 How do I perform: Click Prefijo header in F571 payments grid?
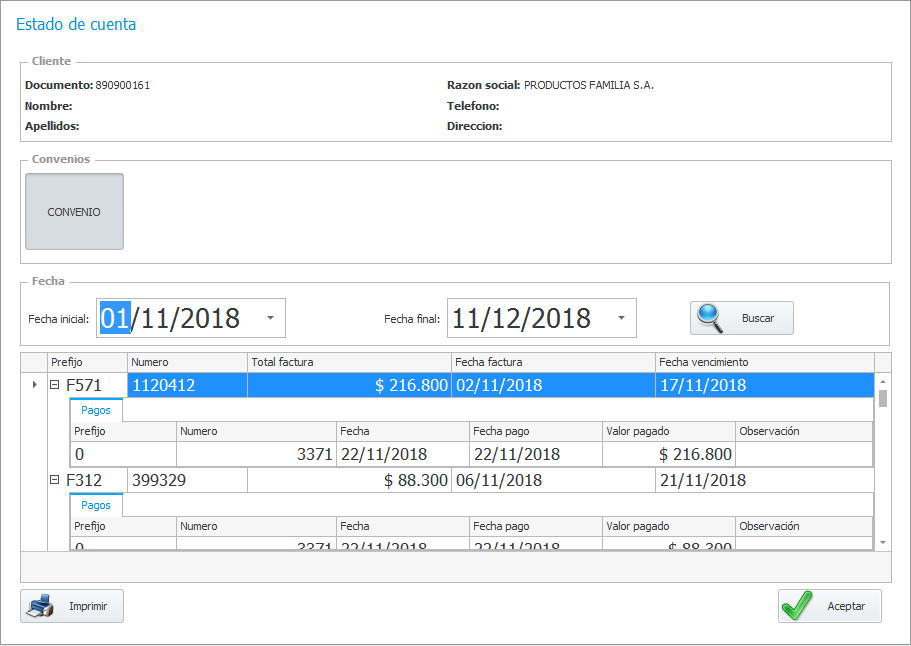pyautogui.click(x=123, y=431)
